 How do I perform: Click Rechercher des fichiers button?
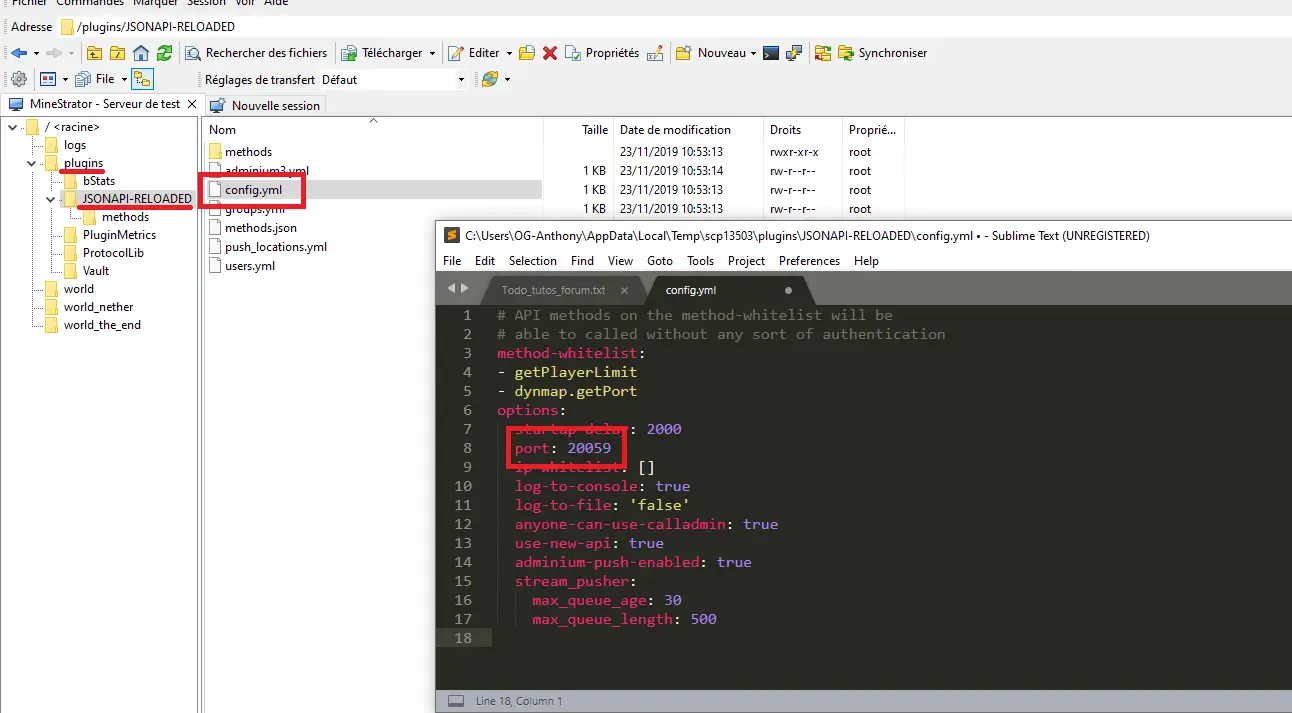tap(256, 53)
